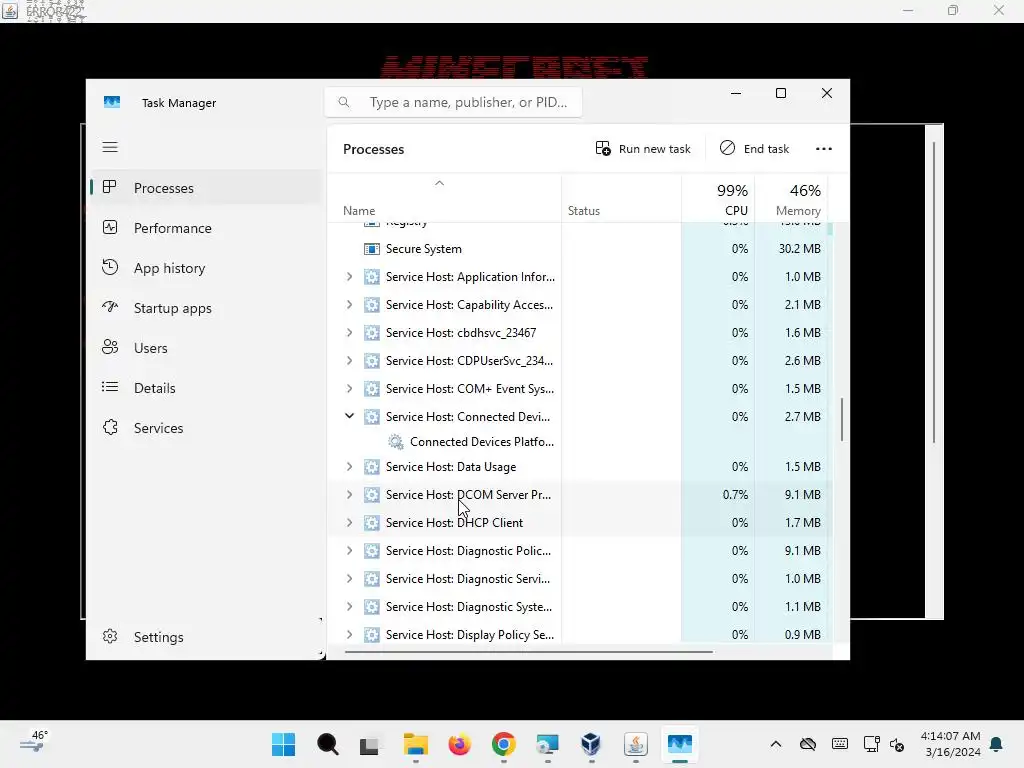
Task: Click the background window's vertical scrollbar
Action: 935,292
